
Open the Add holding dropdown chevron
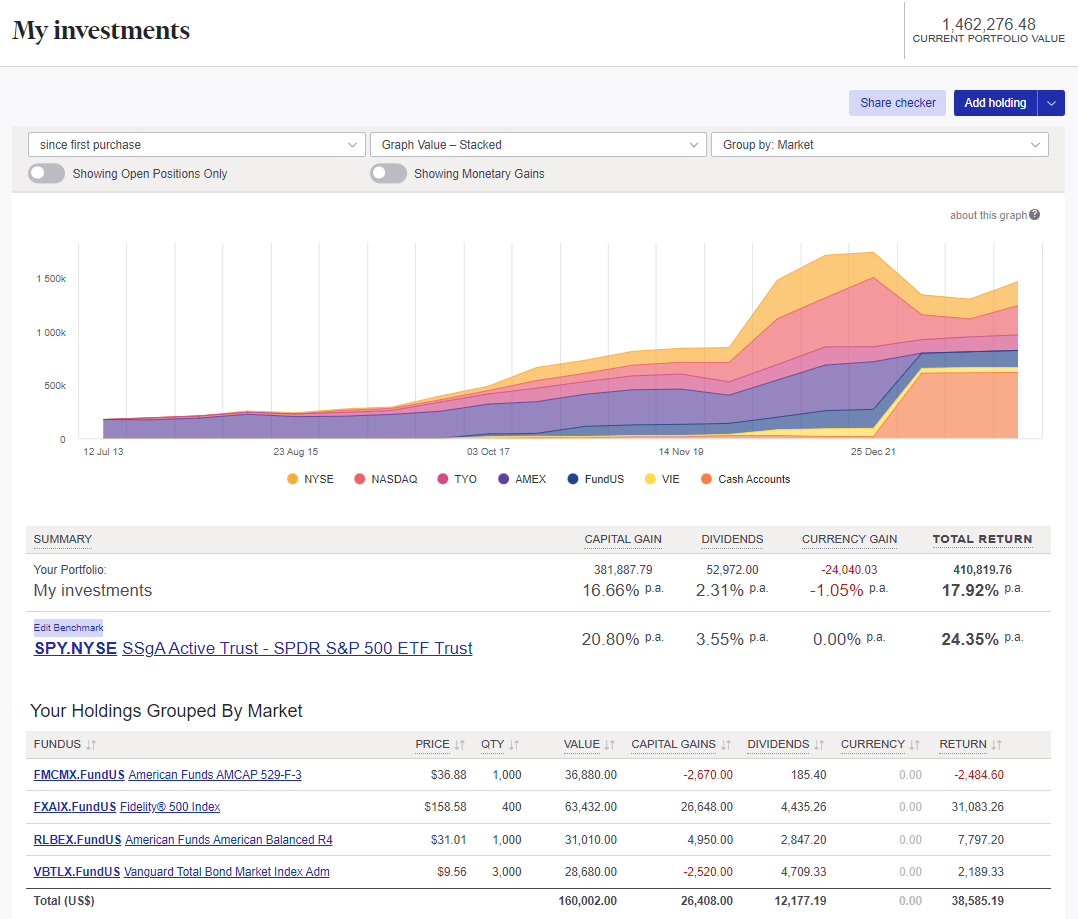[1051, 103]
